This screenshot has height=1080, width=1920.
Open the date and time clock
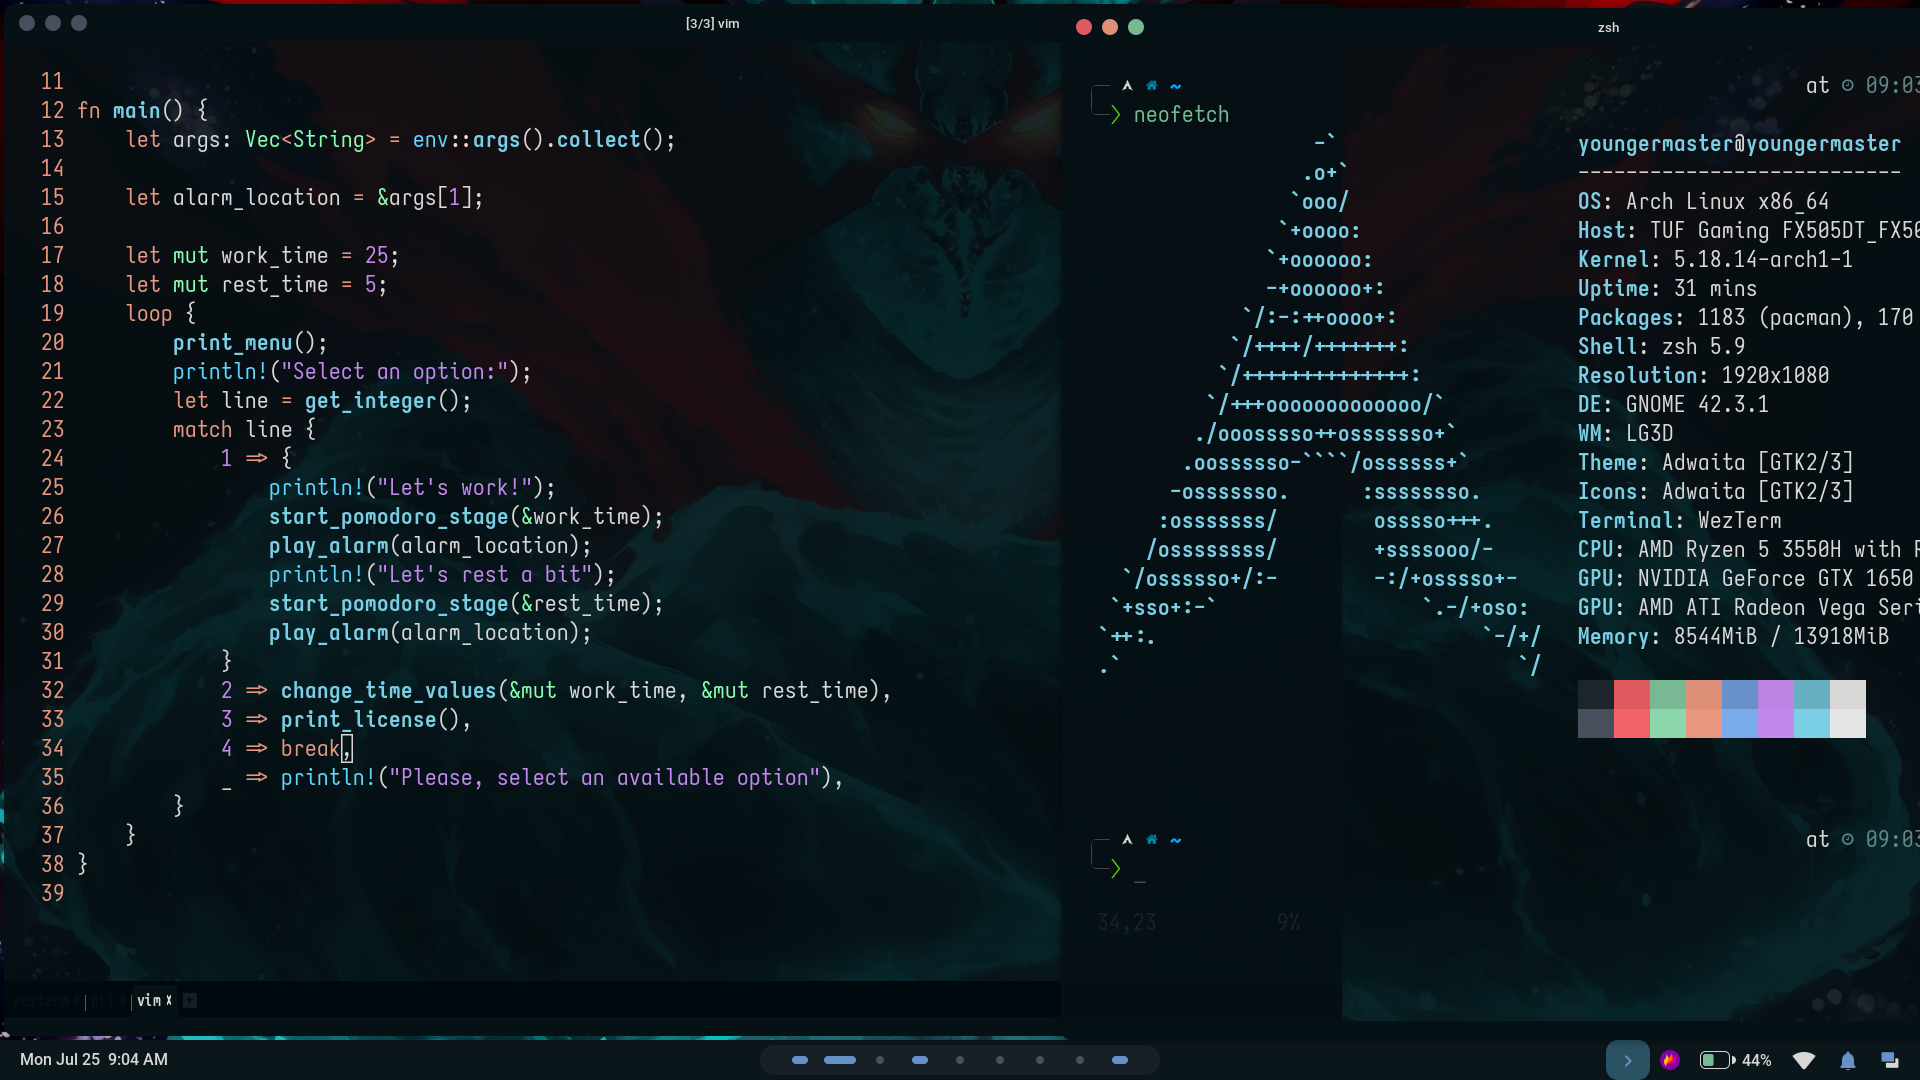pyautogui.click(x=94, y=1059)
